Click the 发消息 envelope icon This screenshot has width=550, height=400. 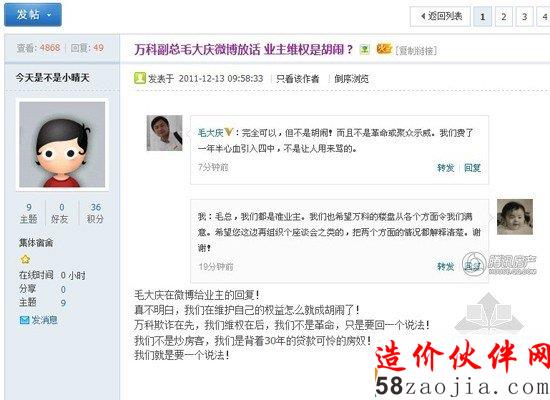[25, 320]
